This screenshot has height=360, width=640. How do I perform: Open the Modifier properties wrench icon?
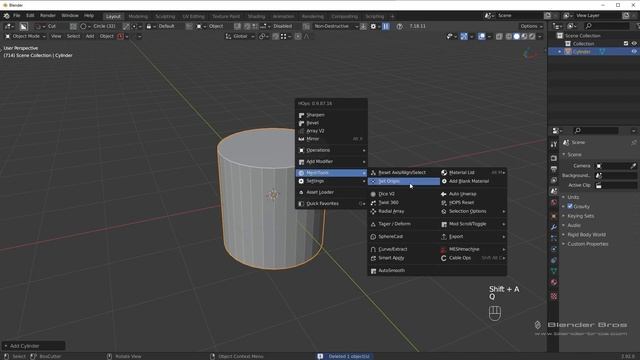pos(553,227)
